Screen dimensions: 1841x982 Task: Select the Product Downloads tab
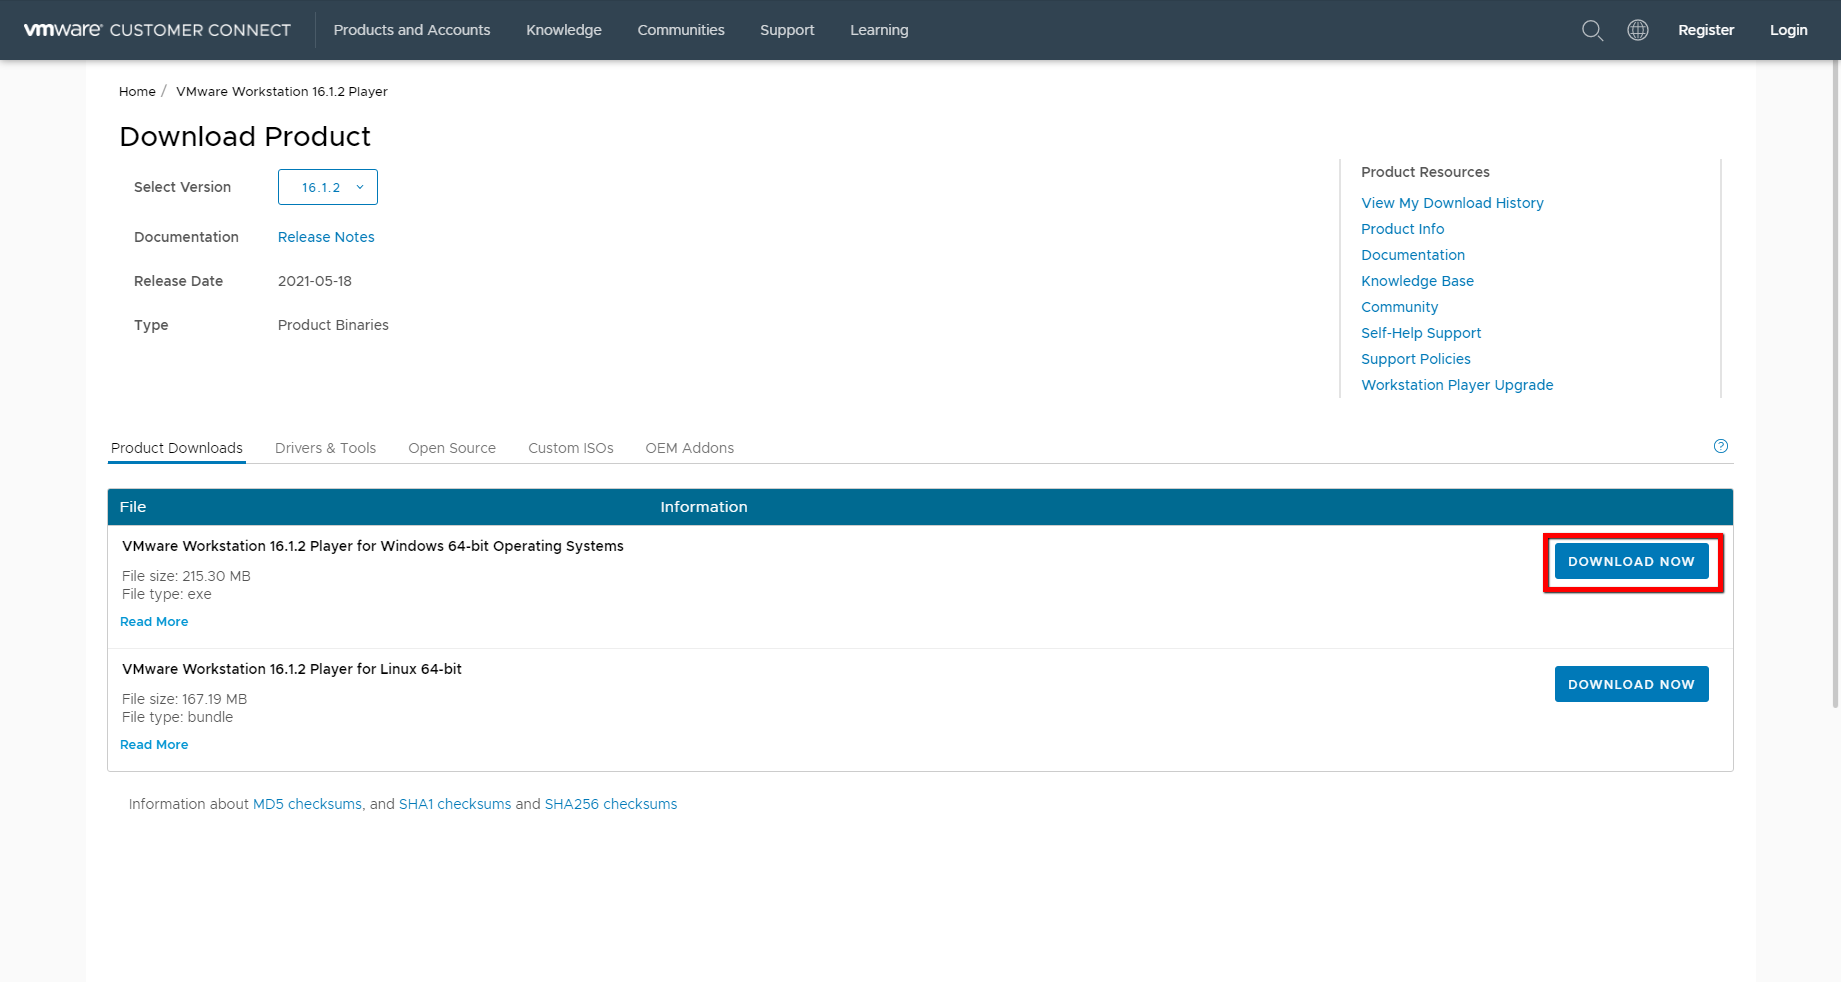(177, 448)
